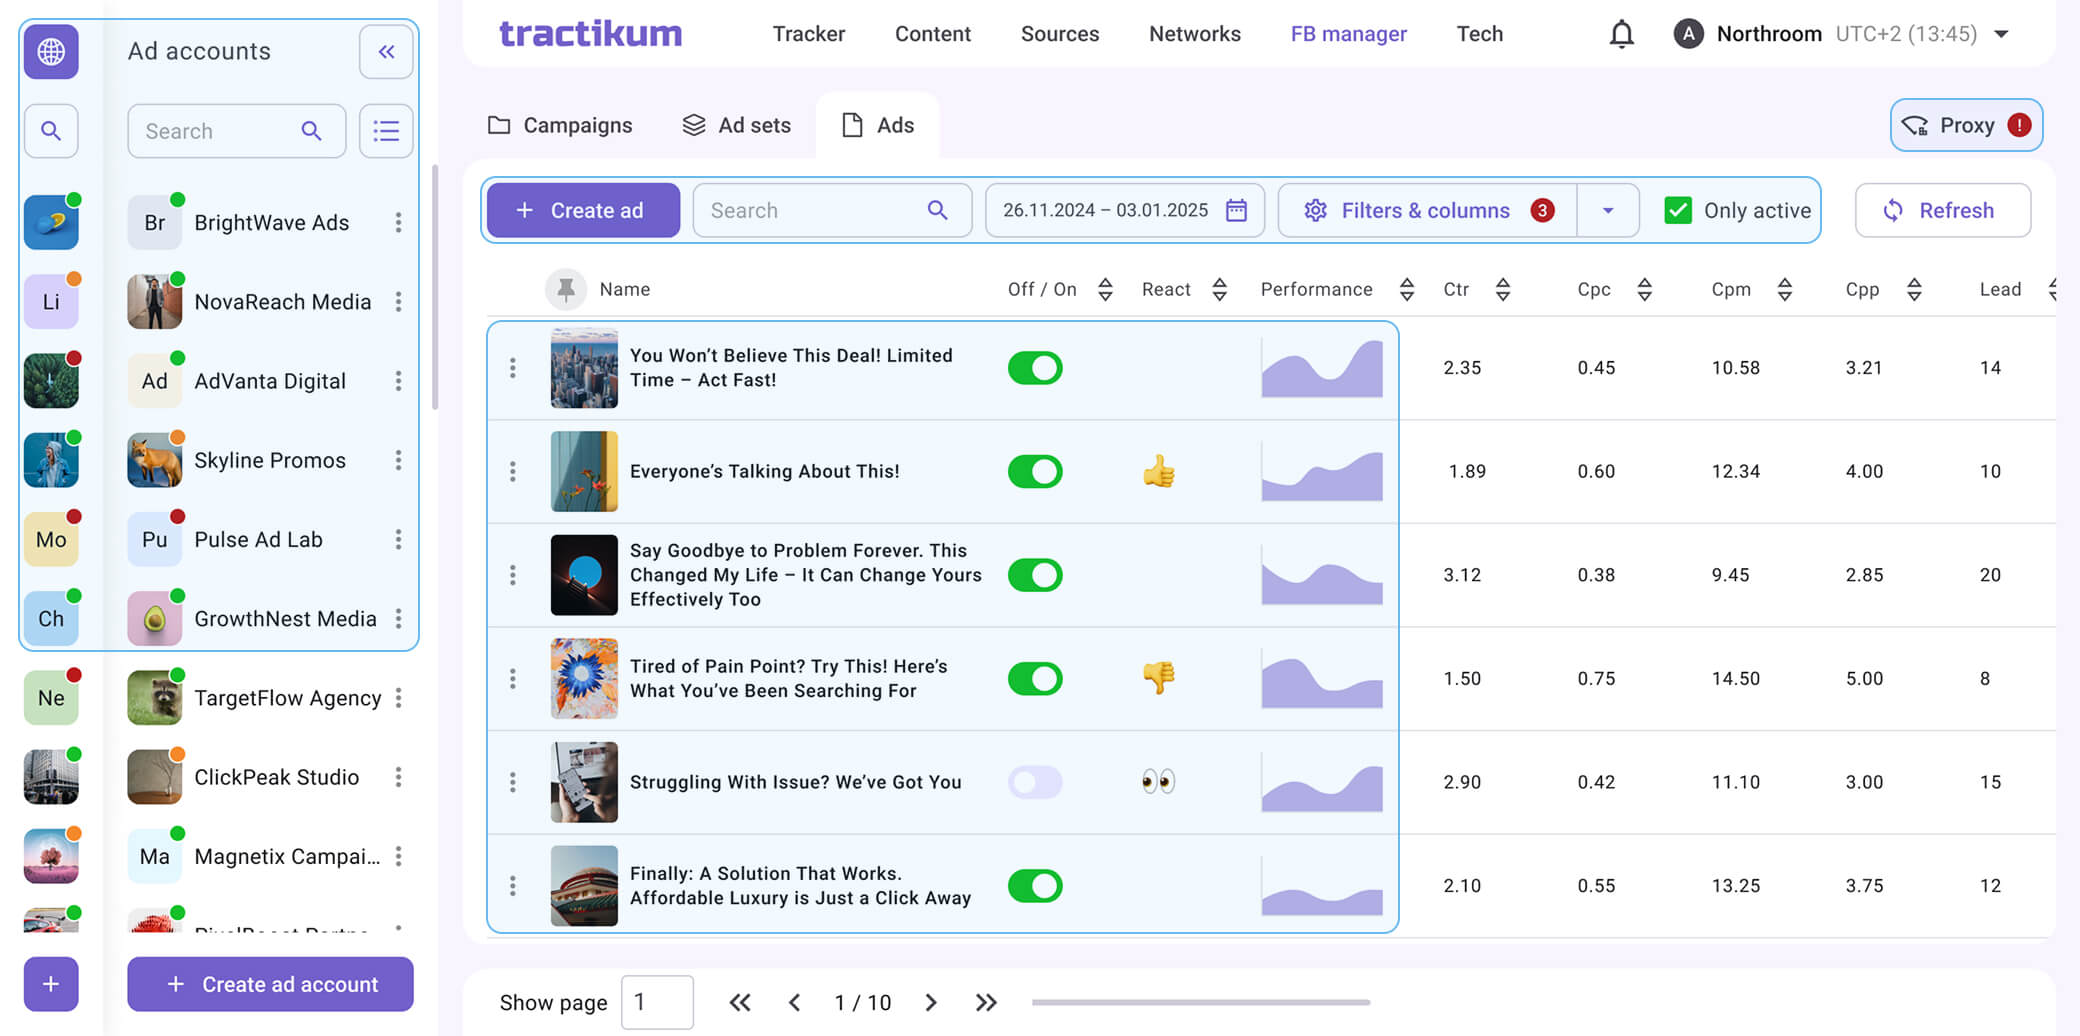The width and height of the screenshot is (2080, 1036).
Task: Open the Tracker menu
Action: 808,34
